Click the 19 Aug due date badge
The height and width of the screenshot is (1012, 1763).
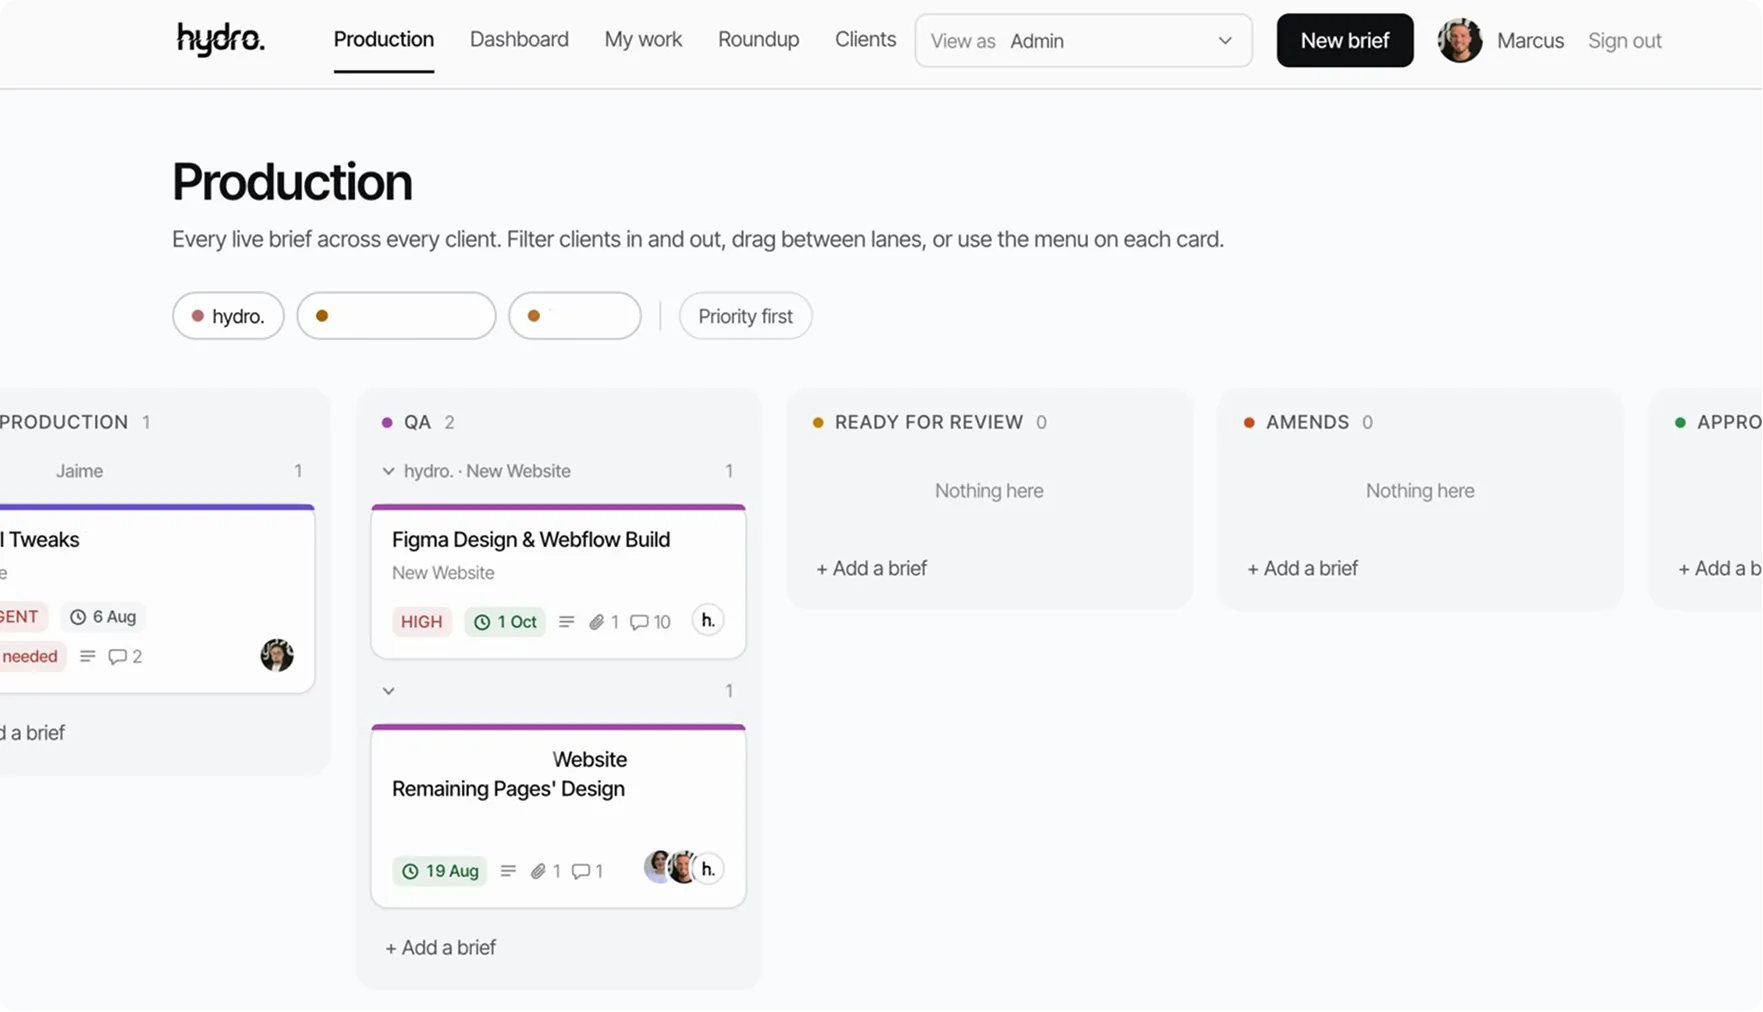[440, 871]
